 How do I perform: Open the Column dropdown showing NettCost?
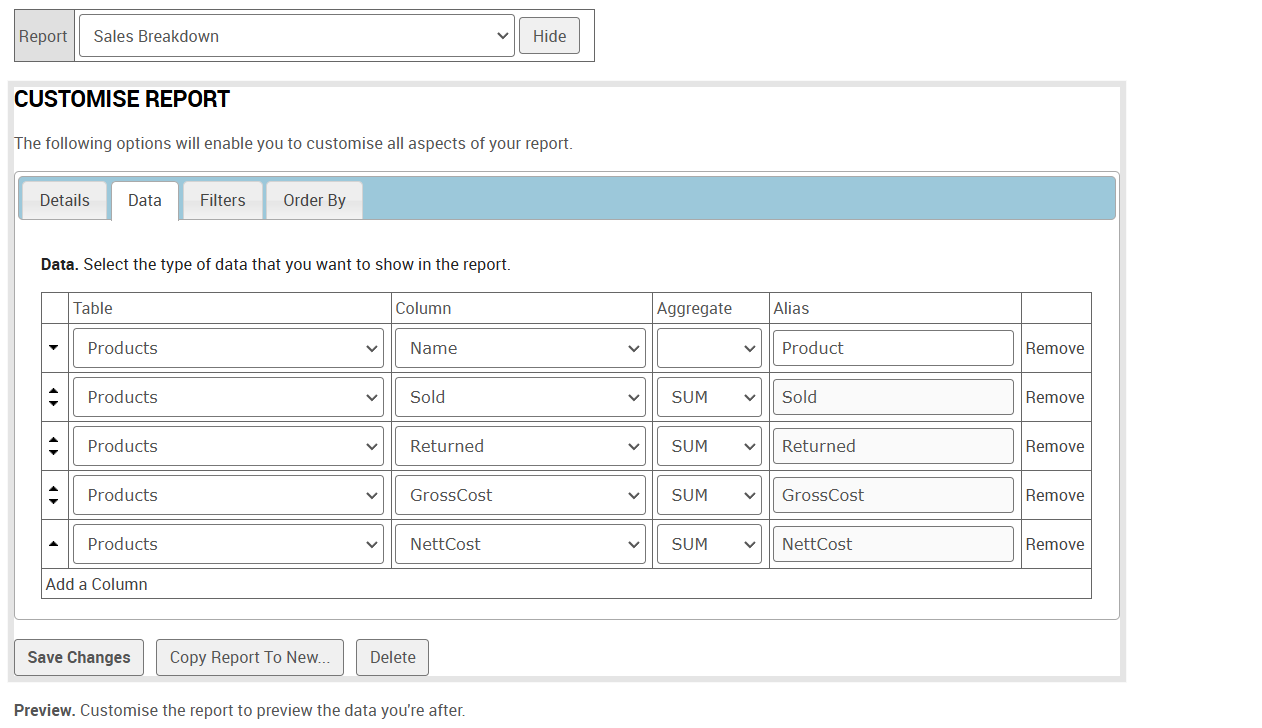(x=520, y=544)
